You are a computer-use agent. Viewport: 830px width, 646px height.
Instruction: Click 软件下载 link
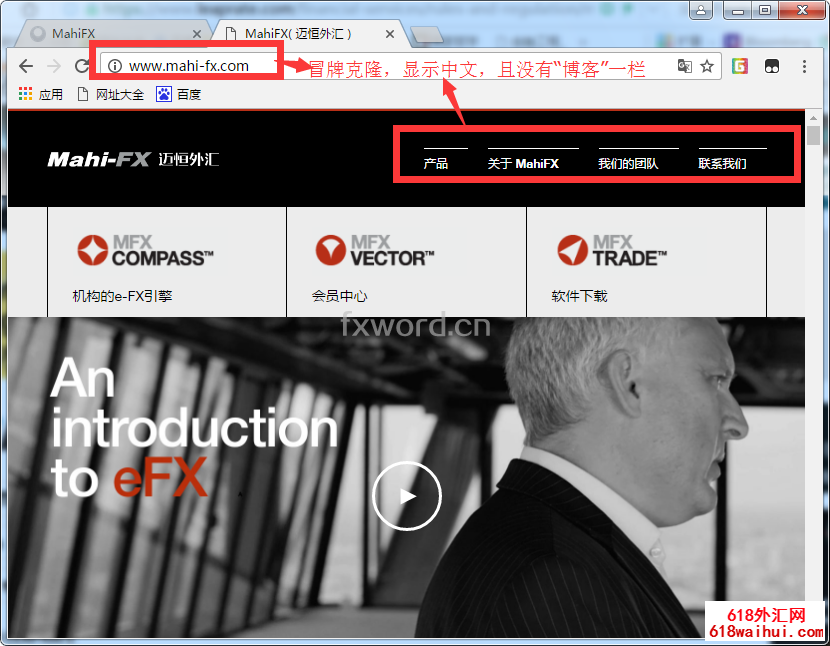coord(579,295)
